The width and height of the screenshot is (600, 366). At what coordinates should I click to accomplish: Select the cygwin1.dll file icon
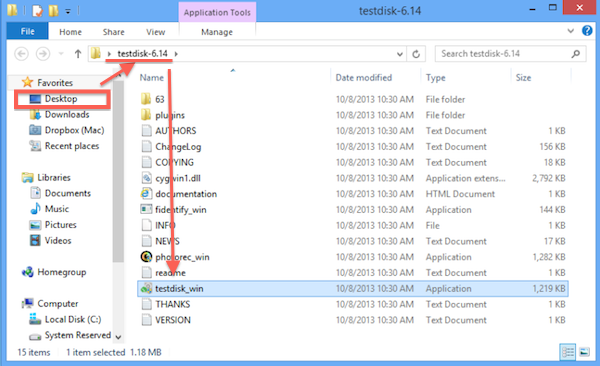146,178
